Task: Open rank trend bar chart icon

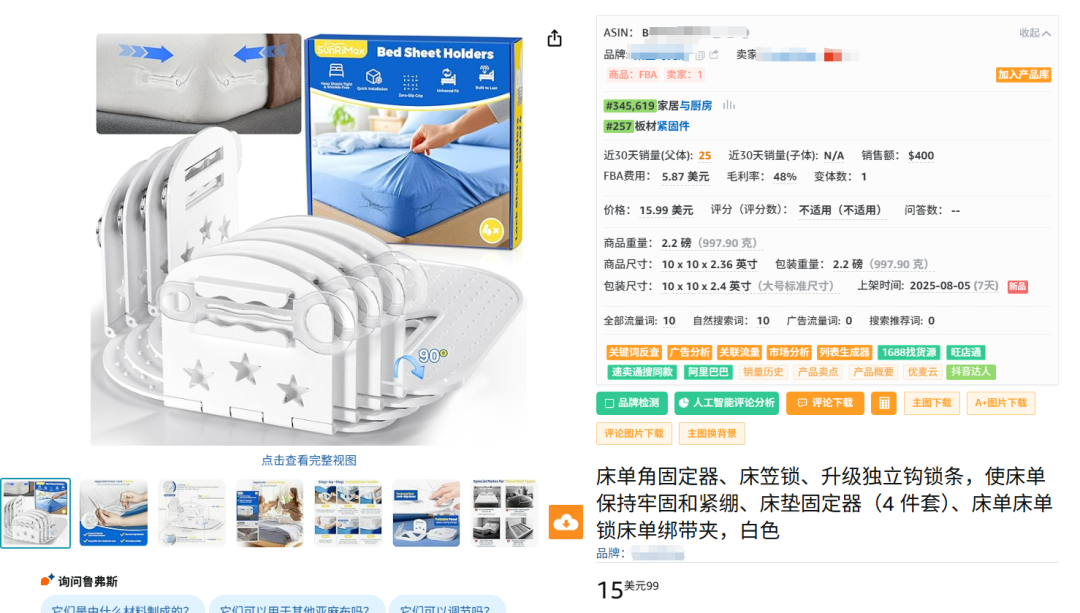Action: point(729,105)
